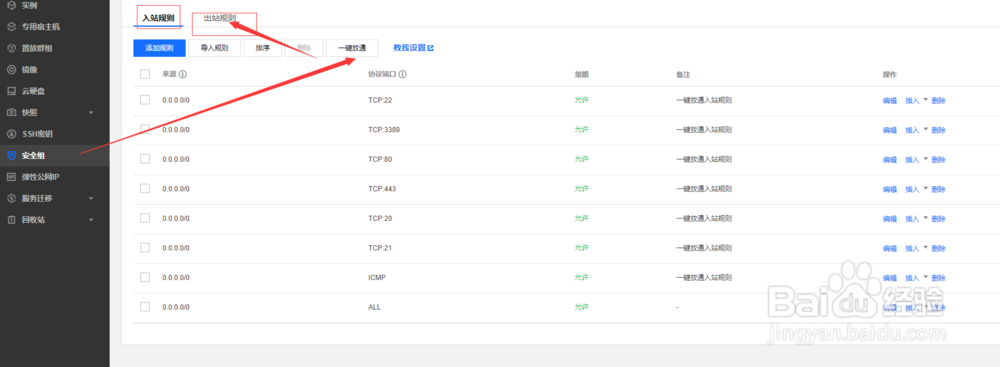The width and height of the screenshot is (1000, 367).
Task: Check the TCP:21 rule checkbox
Action: coord(145,247)
